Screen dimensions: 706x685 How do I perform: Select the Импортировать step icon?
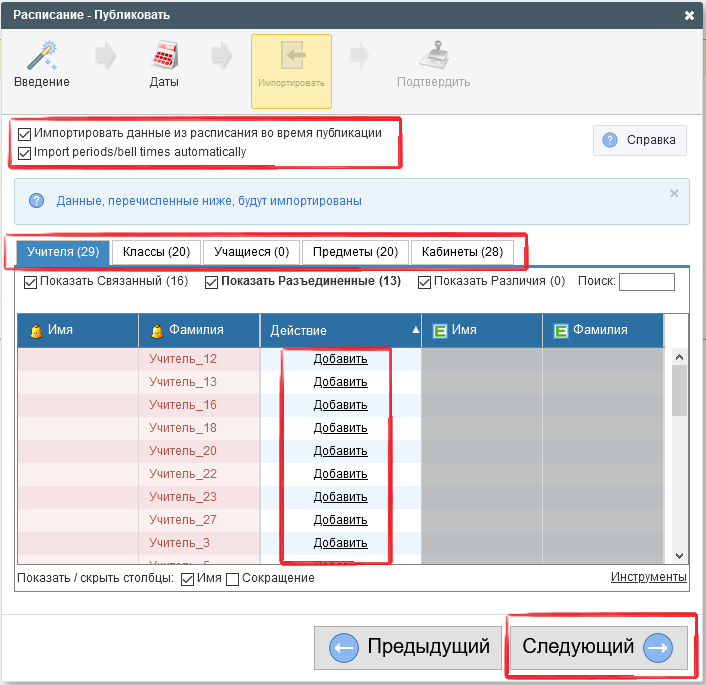[x=291, y=56]
